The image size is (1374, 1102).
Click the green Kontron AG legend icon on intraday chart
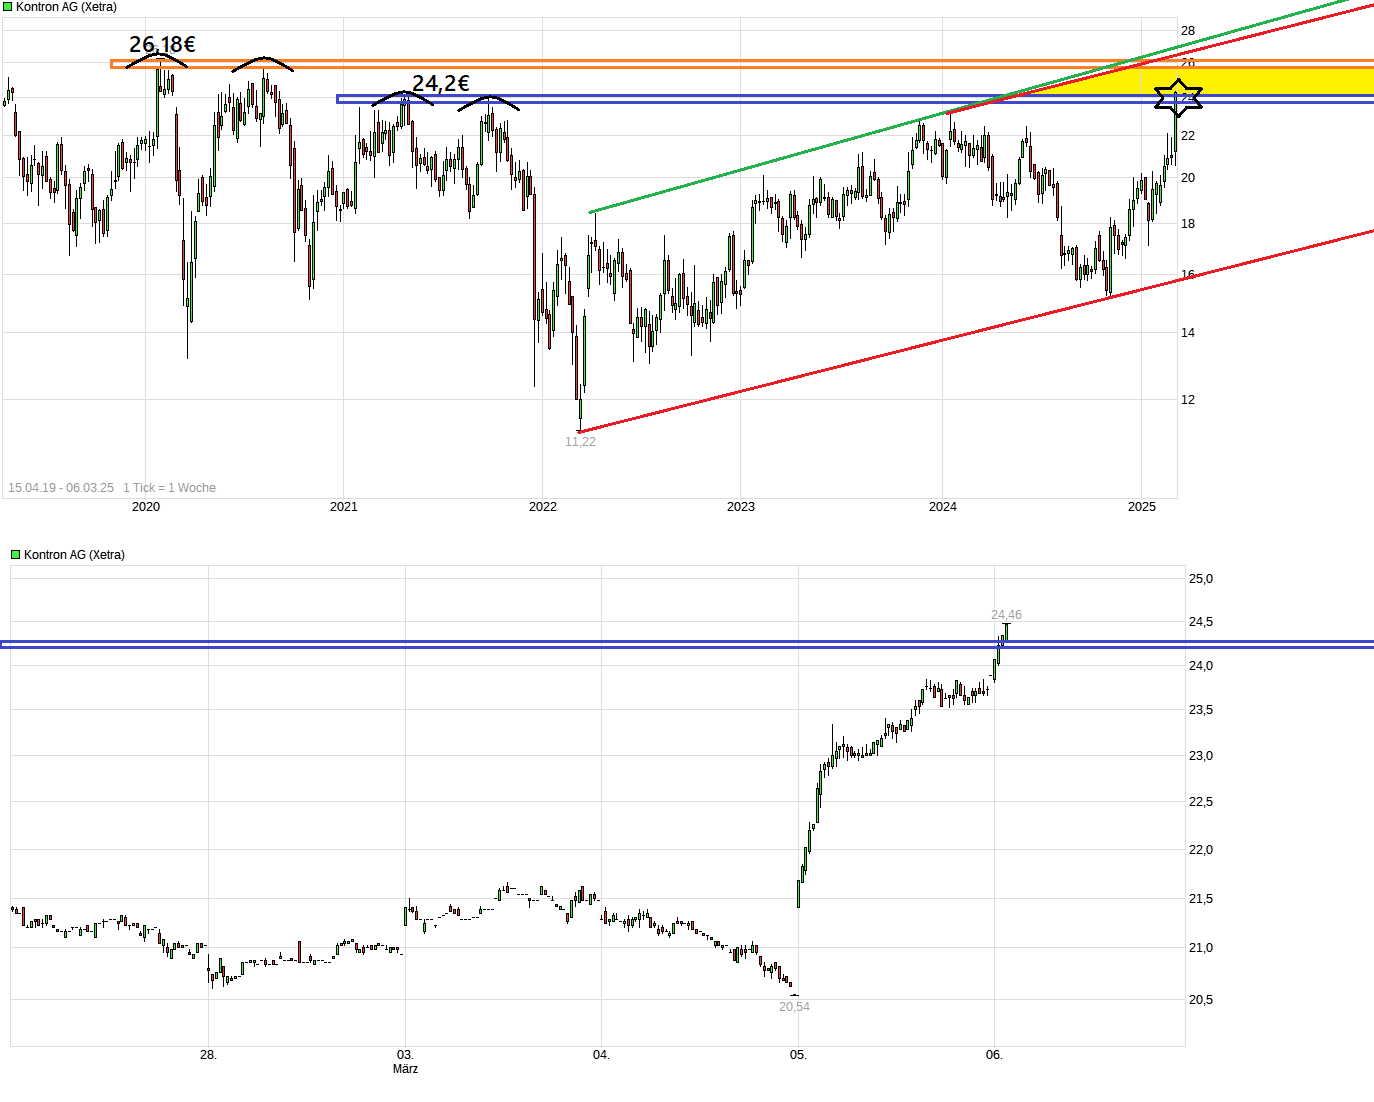pyautogui.click(x=15, y=554)
